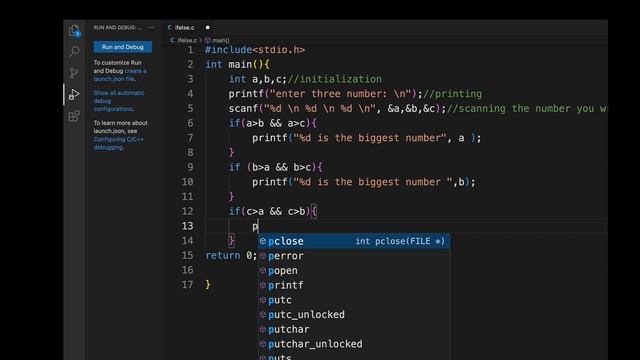This screenshot has height=360, width=640.
Task: Select putchar_unlocked in the suggestion list
Action: (x=354, y=344)
